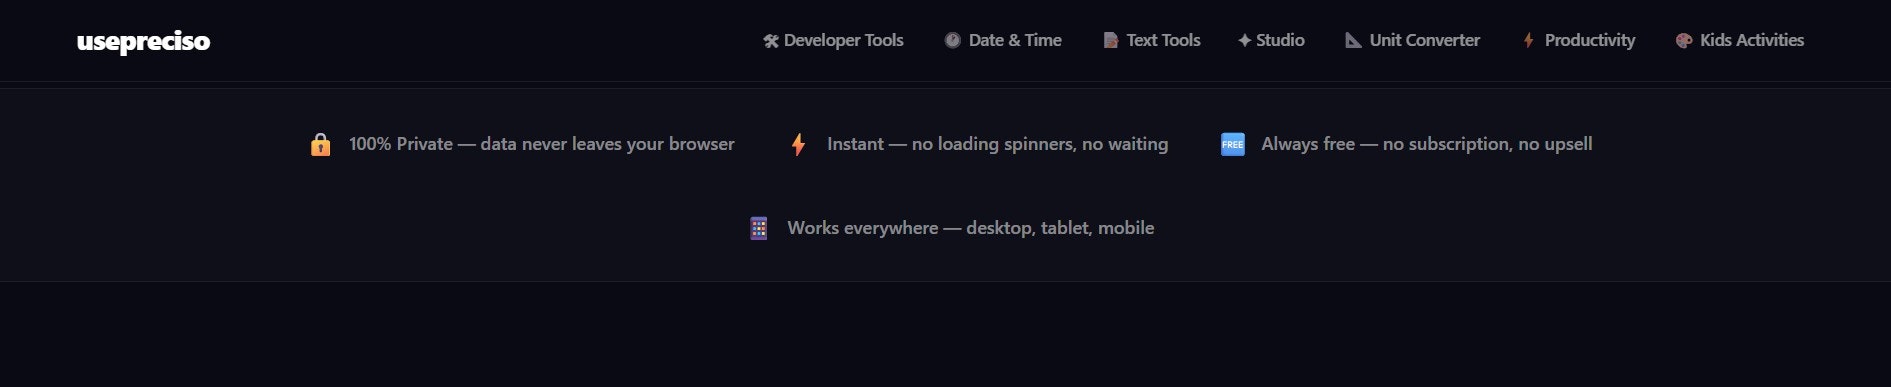Click the ruler icon beside Unit Converter

[1353, 40]
